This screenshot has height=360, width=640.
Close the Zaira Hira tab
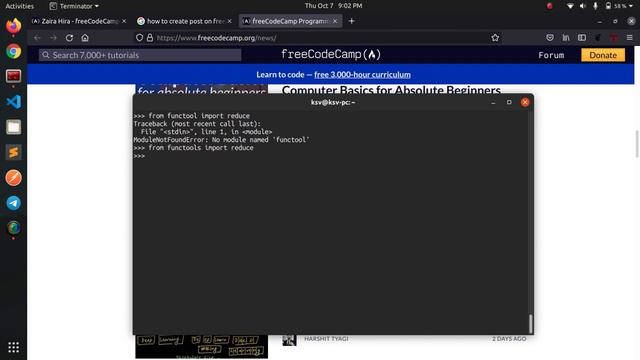(124, 21)
